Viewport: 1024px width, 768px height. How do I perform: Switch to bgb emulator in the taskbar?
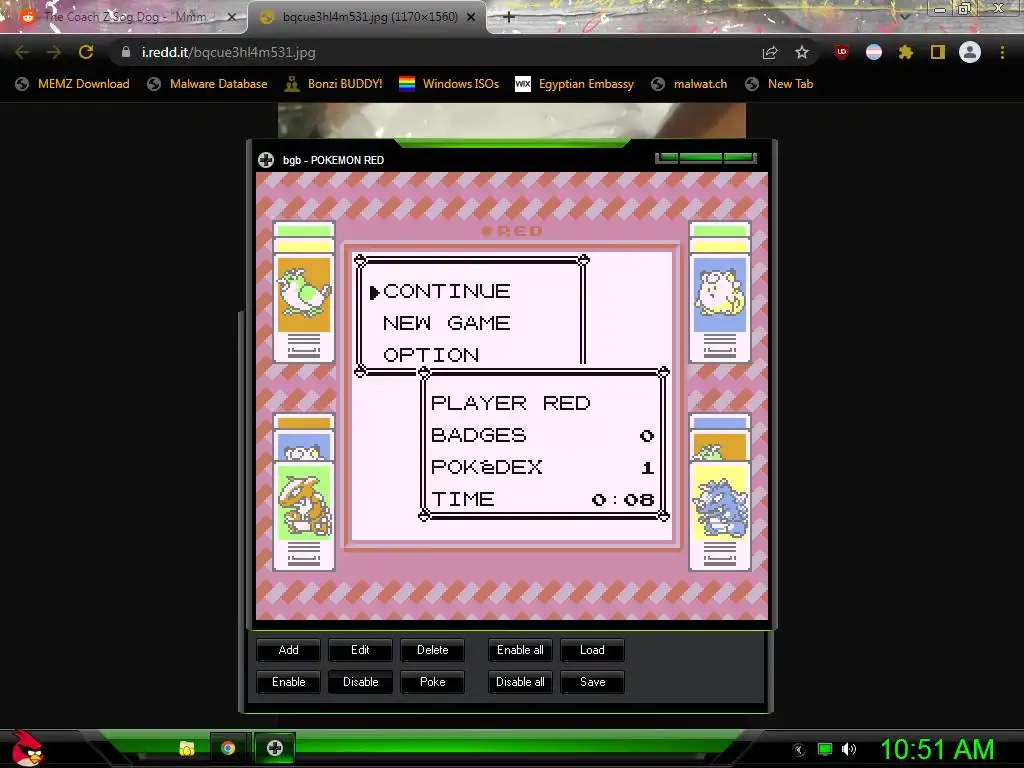[x=275, y=748]
